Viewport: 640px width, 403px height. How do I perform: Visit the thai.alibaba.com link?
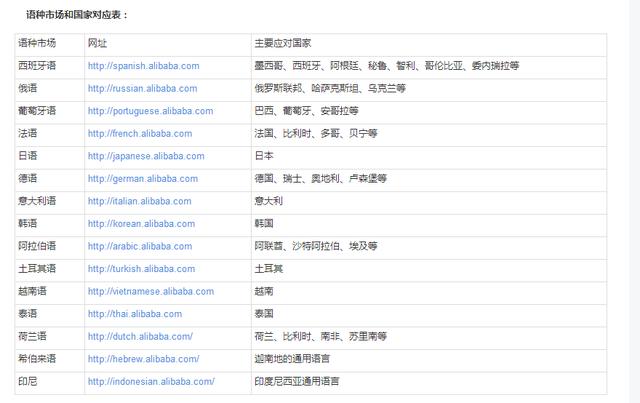point(135,314)
